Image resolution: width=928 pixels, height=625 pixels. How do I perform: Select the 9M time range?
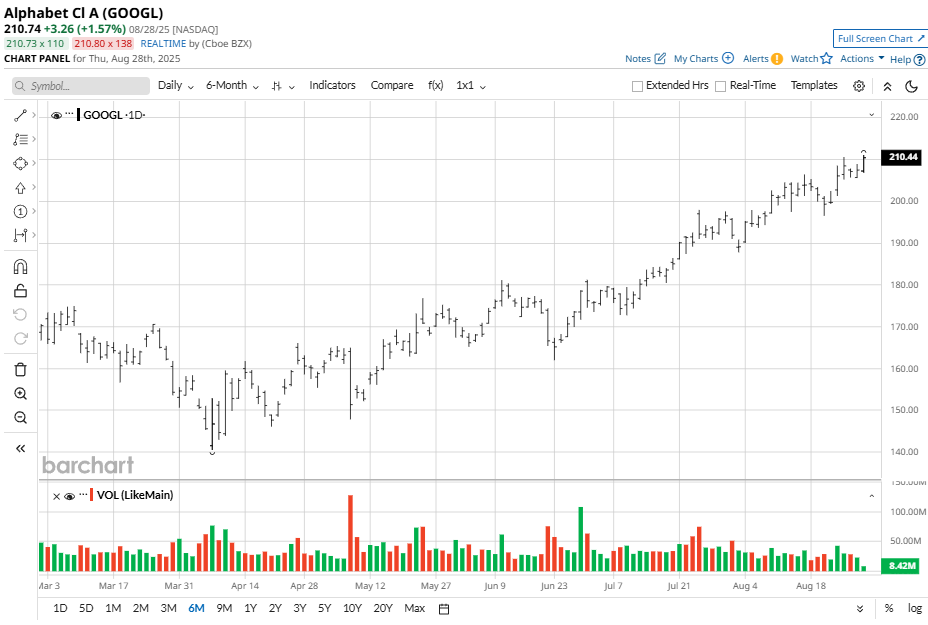(x=224, y=608)
